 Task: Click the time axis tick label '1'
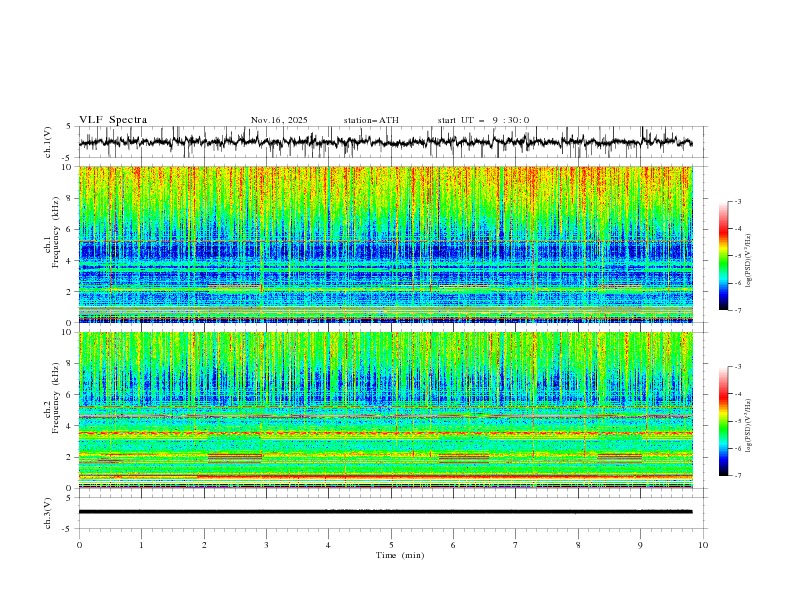coord(141,545)
